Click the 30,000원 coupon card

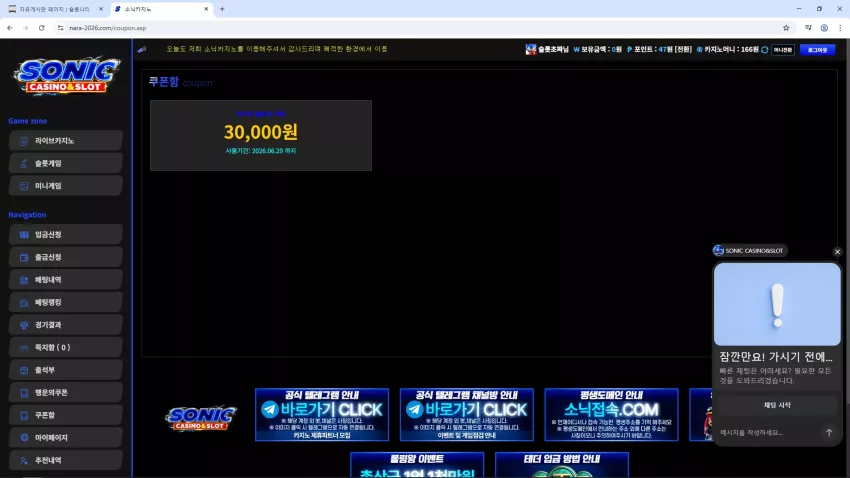(261, 135)
